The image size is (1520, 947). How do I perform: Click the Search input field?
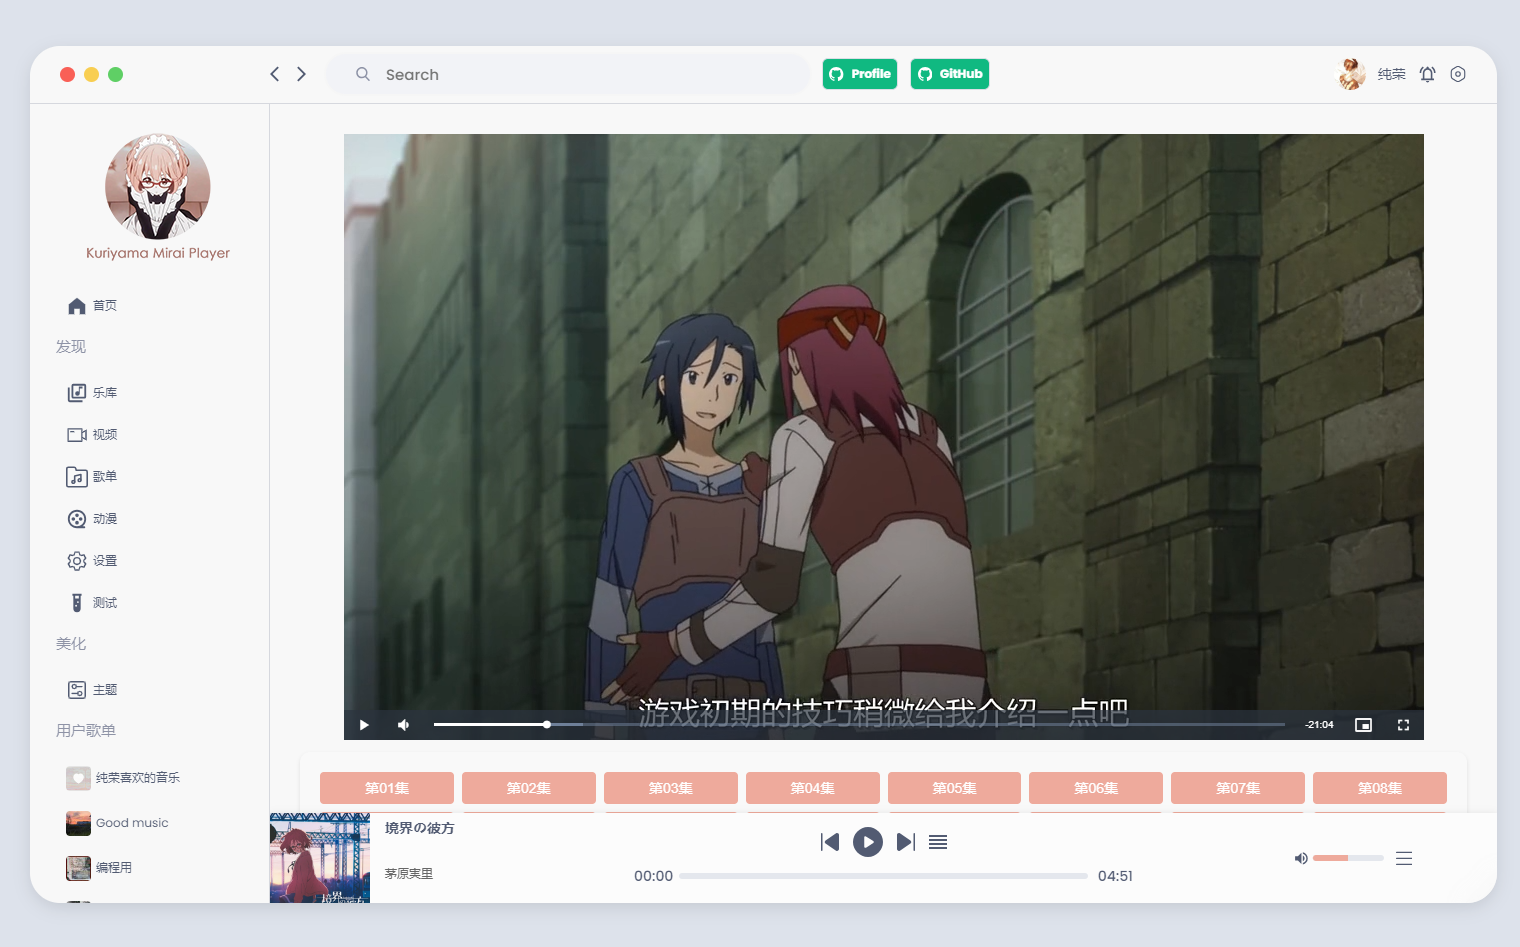(580, 74)
